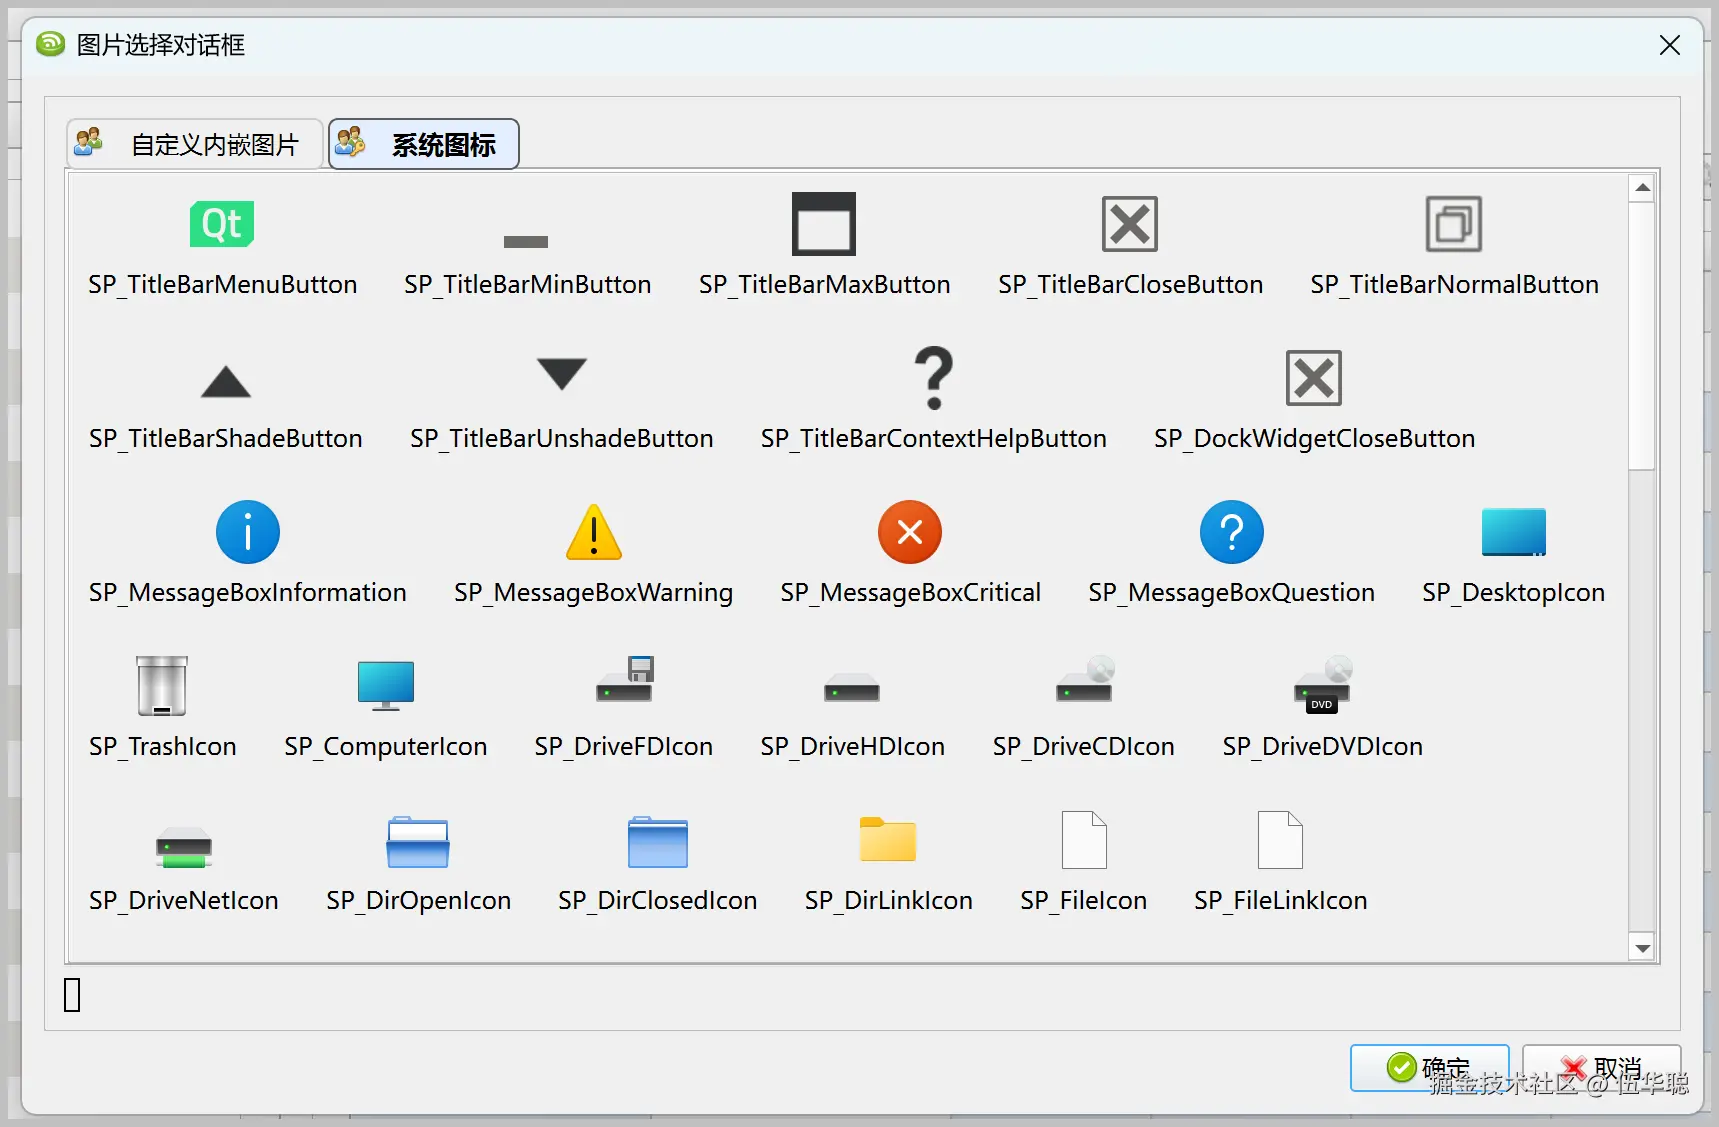Pick the SP_MessageBoxCritical red error icon

click(910, 532)
